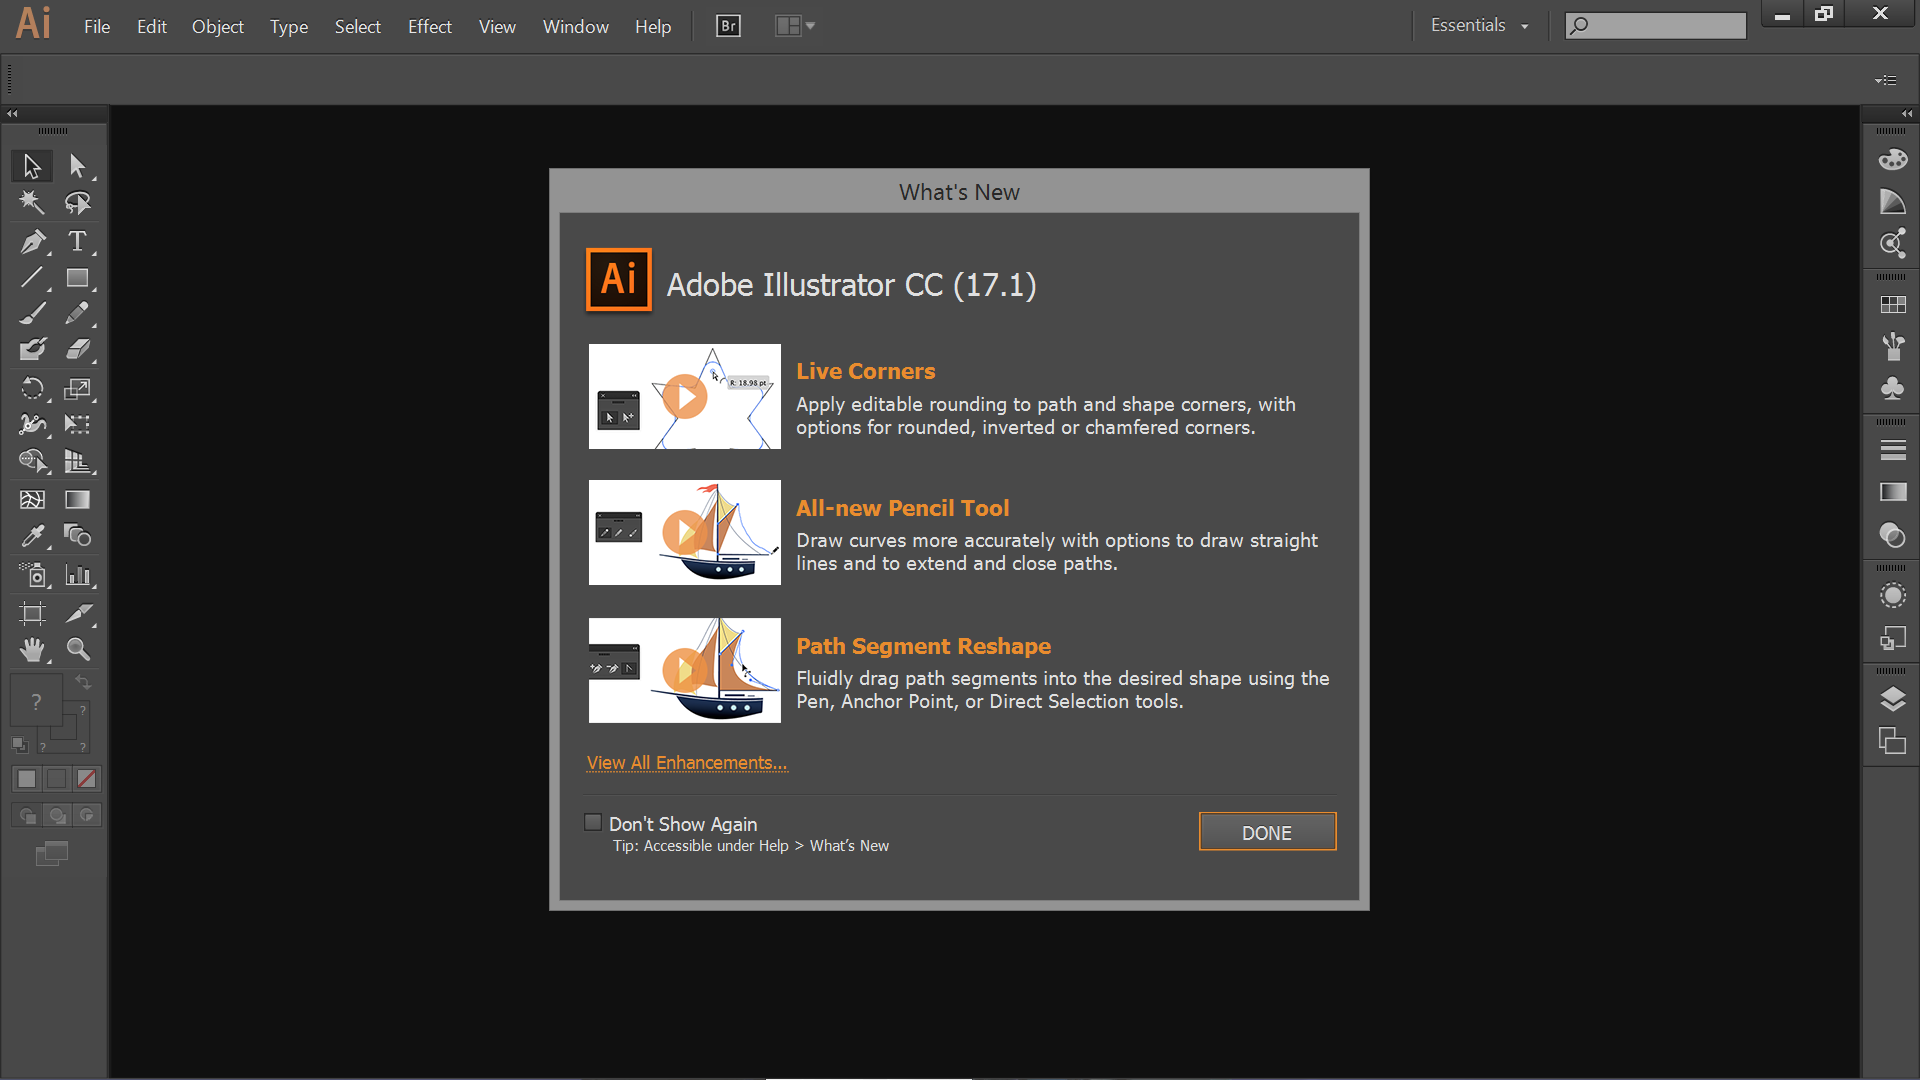Open the Effect menu
Viewport: 1920px width, 1080px height.
point(429,27)
